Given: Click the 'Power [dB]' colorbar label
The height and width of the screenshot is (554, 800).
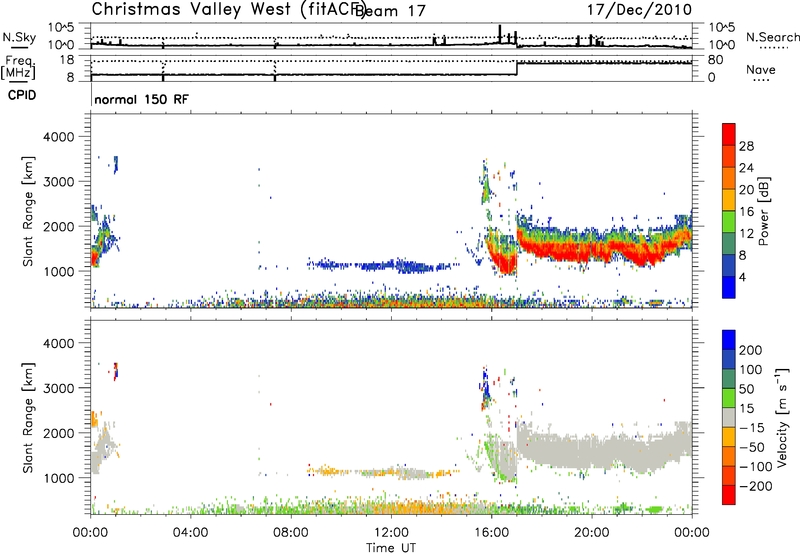Looking at the screenshot, I should [763, 211].
